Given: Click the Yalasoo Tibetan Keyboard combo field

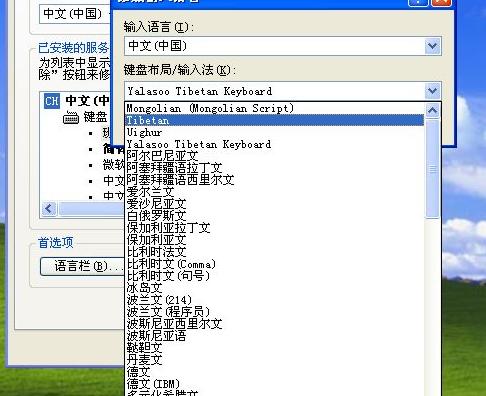Looking at the screenshot, I should pos(283,91).
